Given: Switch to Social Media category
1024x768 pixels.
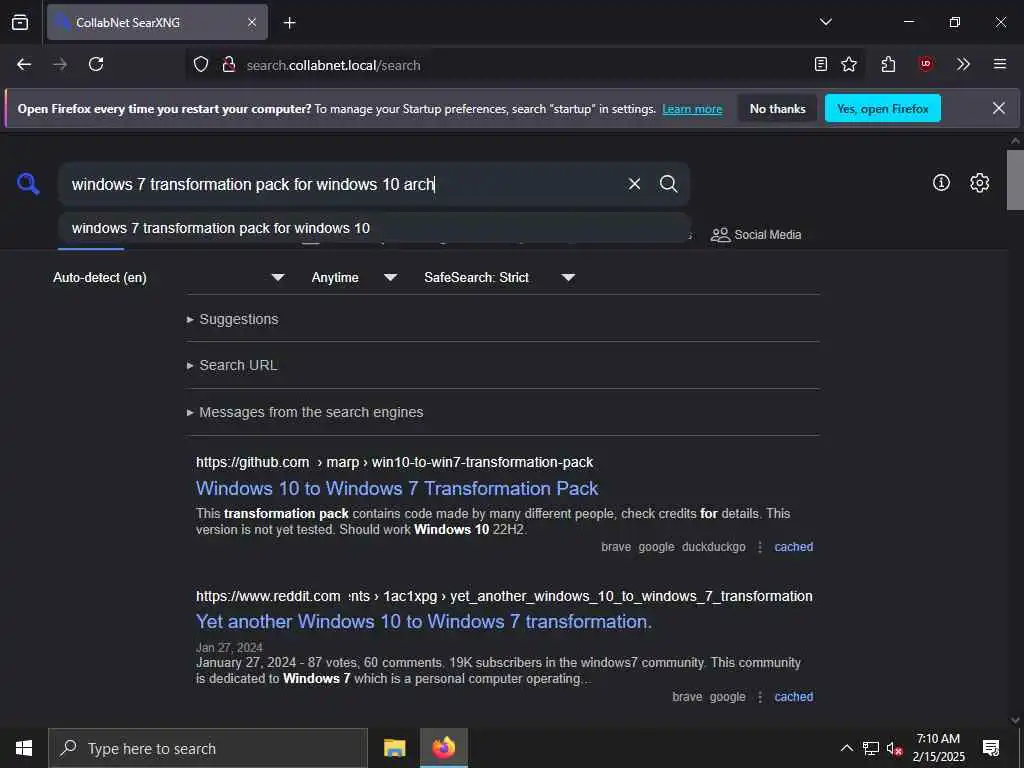Looking at the screenshot, I should pos(756,235).
